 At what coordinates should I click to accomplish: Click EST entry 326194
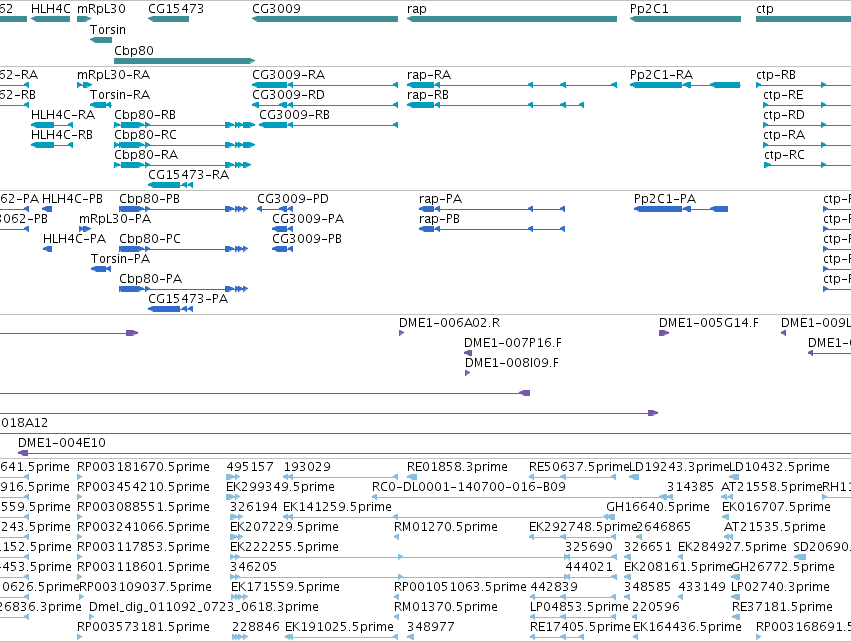[253, 507]
